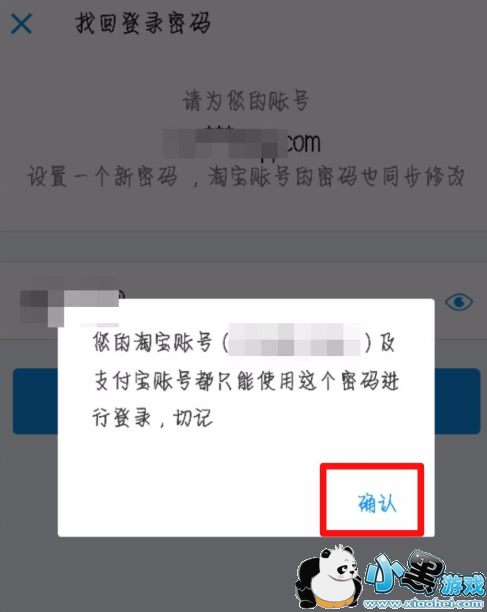
Task: Click the blue submit button's right edge
Action: [x=457, y=401]
